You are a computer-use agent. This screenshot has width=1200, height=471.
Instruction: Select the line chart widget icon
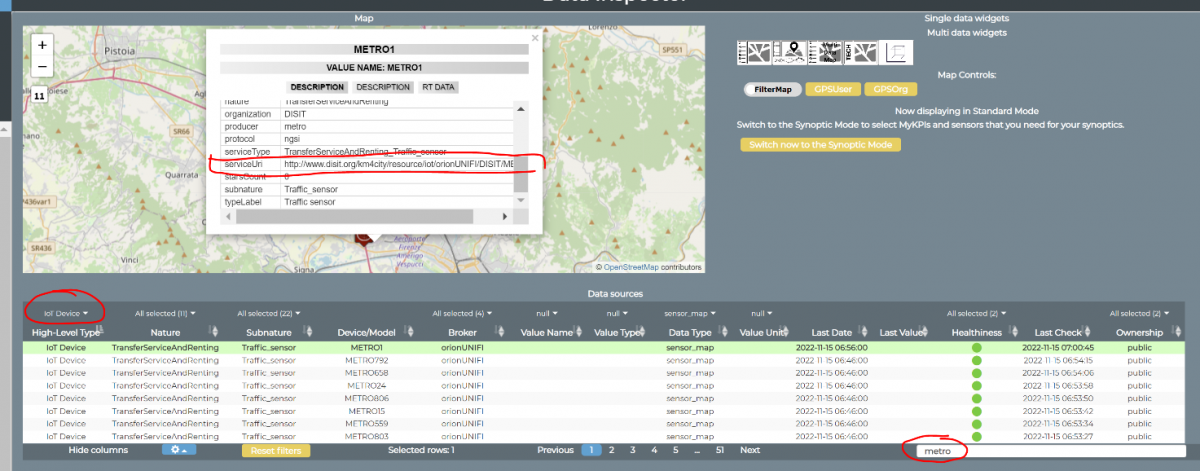(x=897, y=53)
